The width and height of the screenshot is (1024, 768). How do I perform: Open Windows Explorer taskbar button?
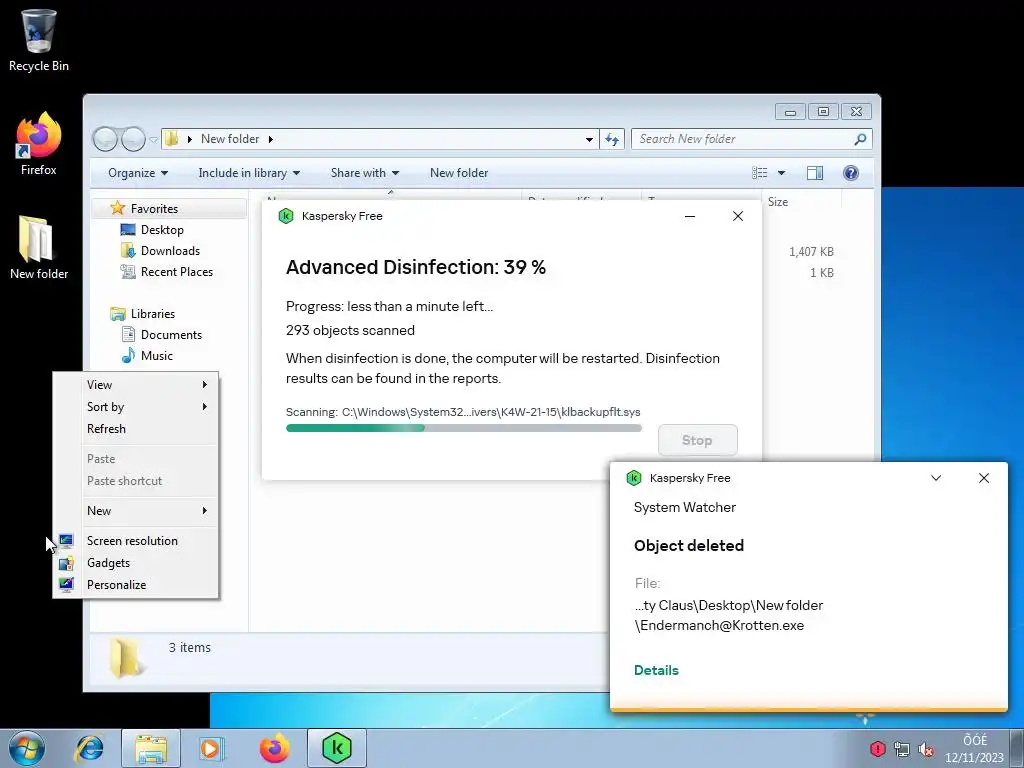tap(151, 748)
